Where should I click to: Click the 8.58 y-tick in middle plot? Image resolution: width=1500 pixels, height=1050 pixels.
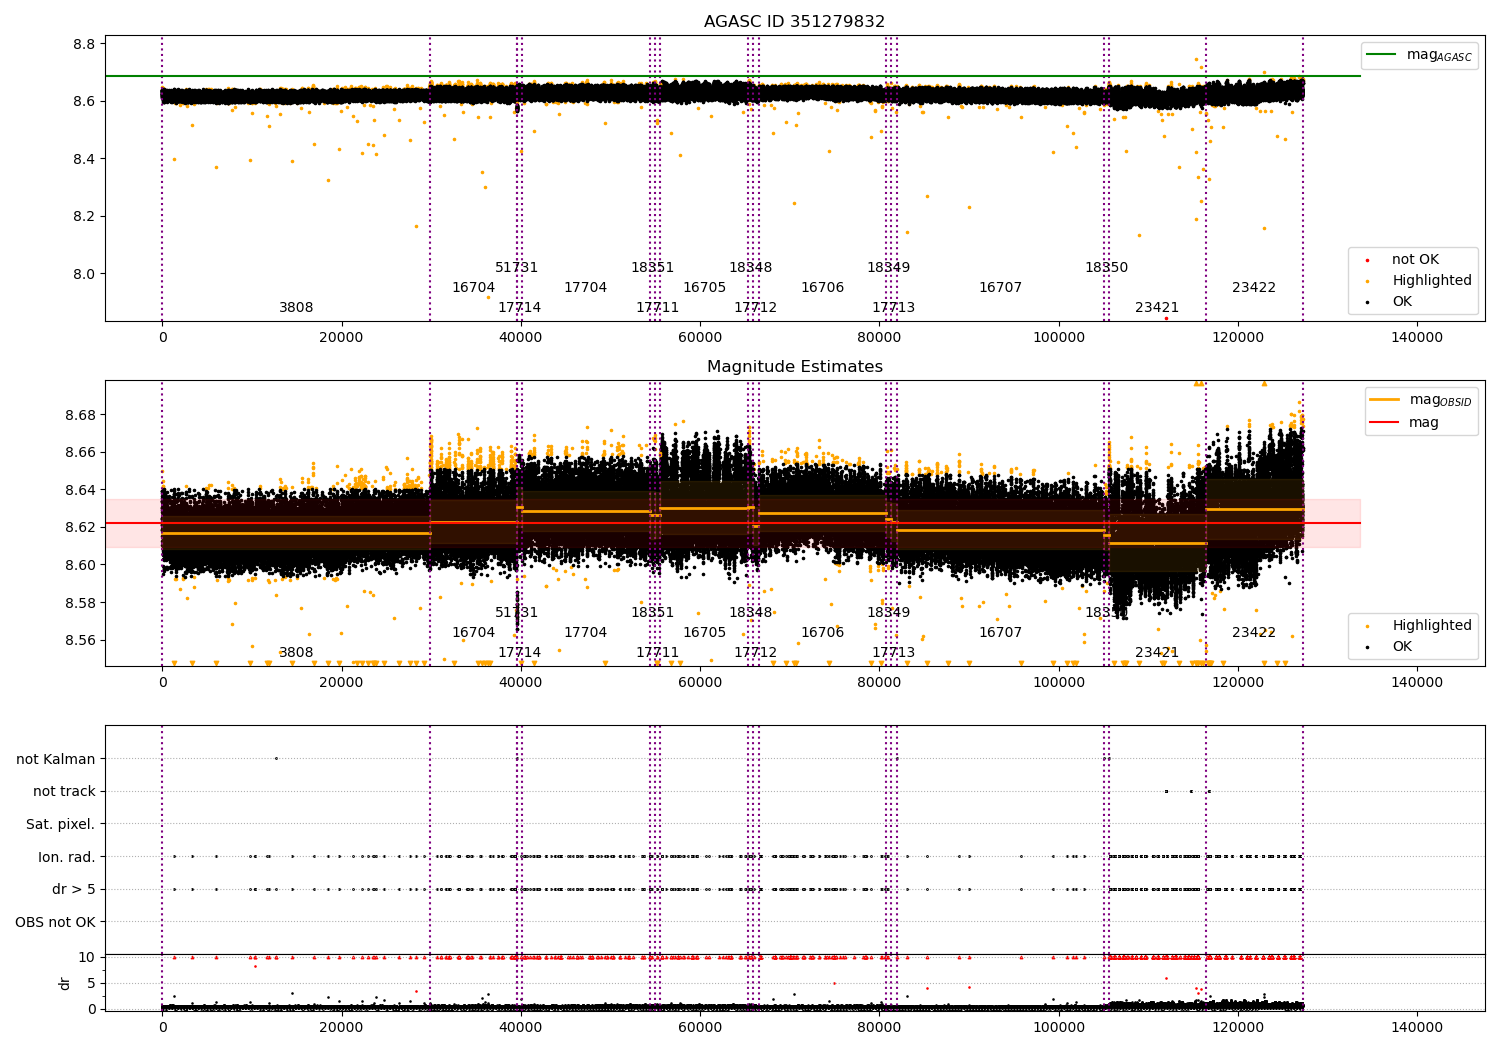click(x=80, y=603)
